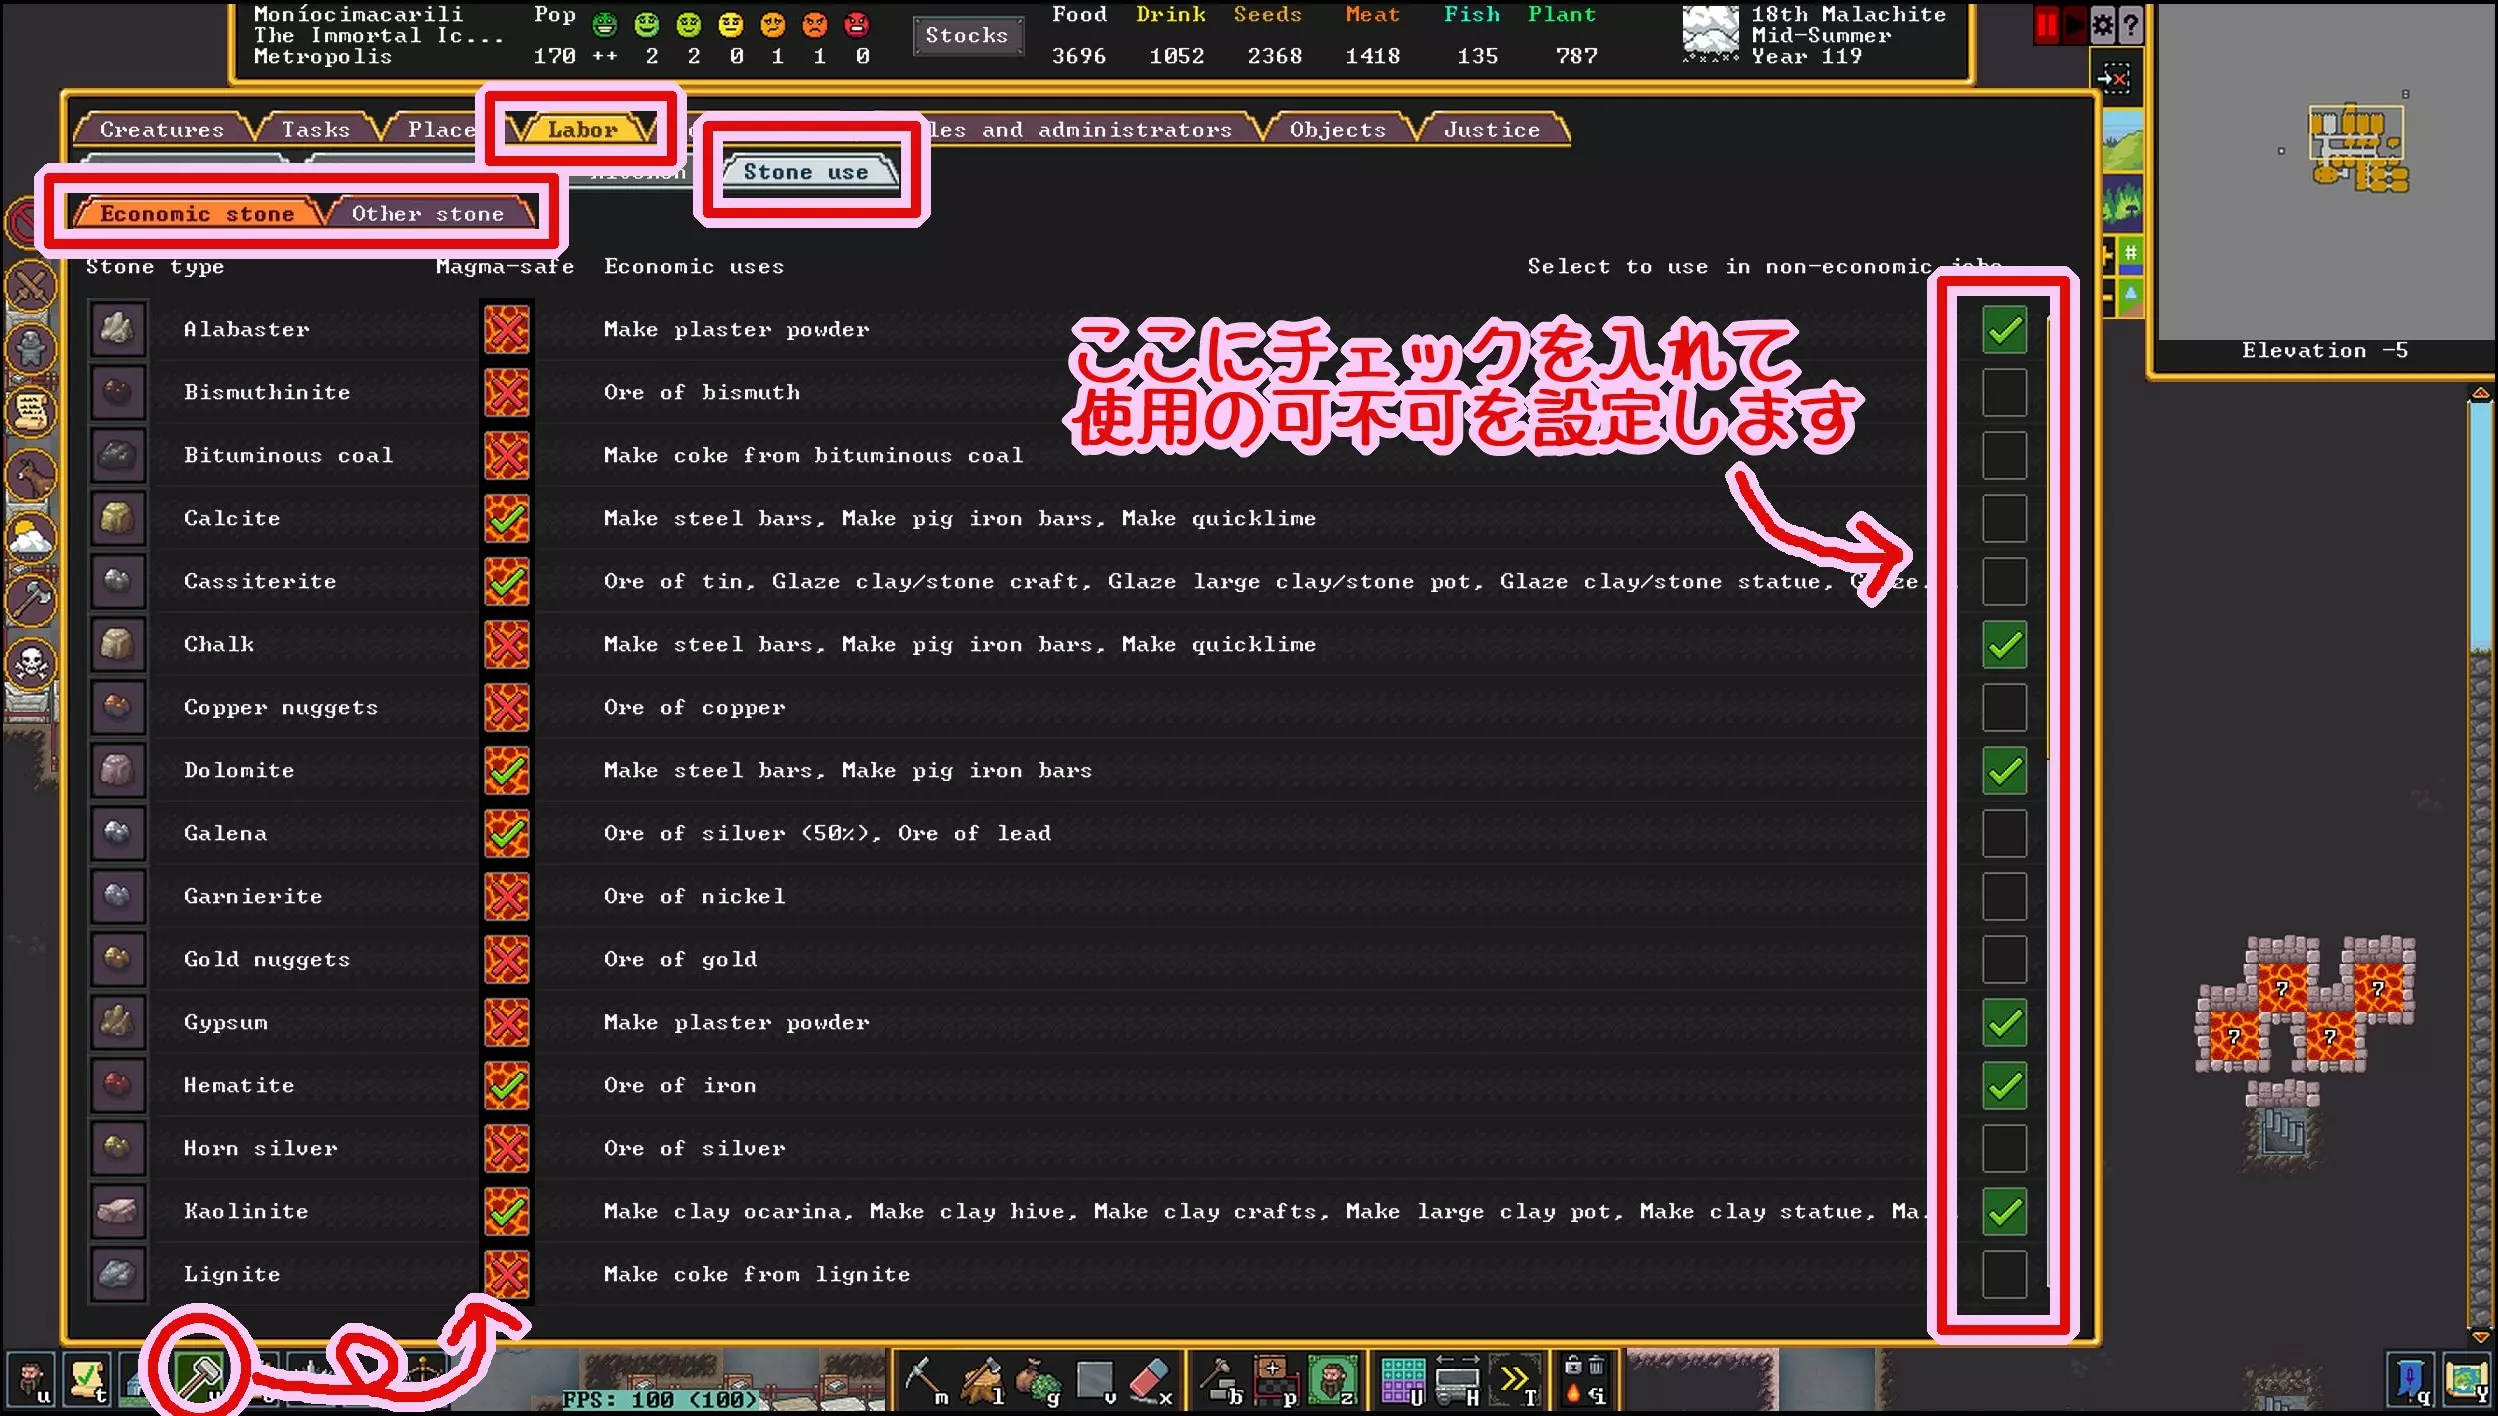Open the Creatures tab
2498x1416 pixels.
(161, 130)
